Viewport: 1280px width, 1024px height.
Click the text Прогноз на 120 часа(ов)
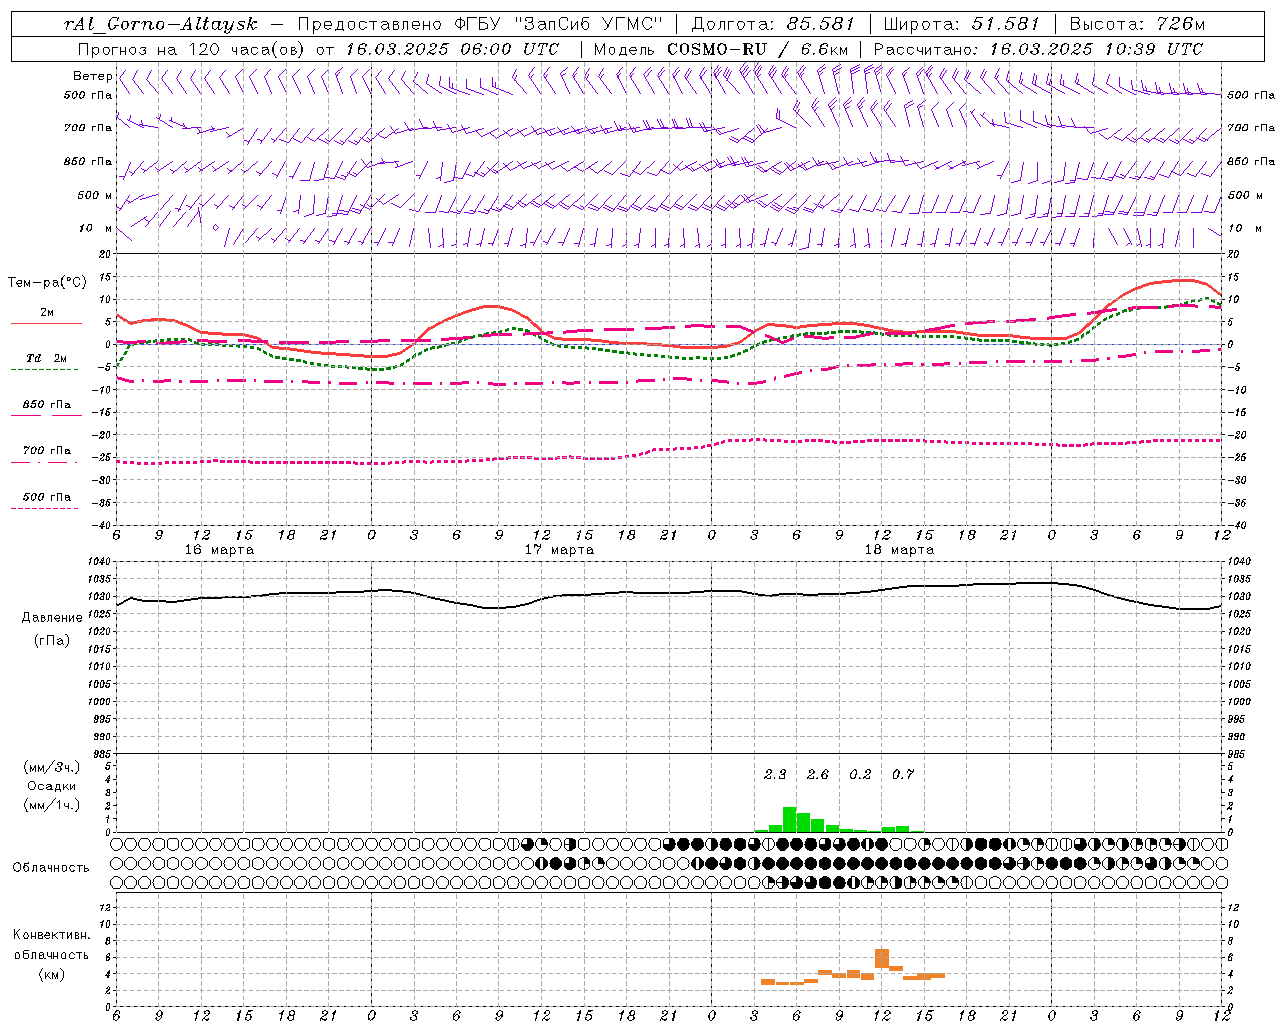(x=192, y=49)
